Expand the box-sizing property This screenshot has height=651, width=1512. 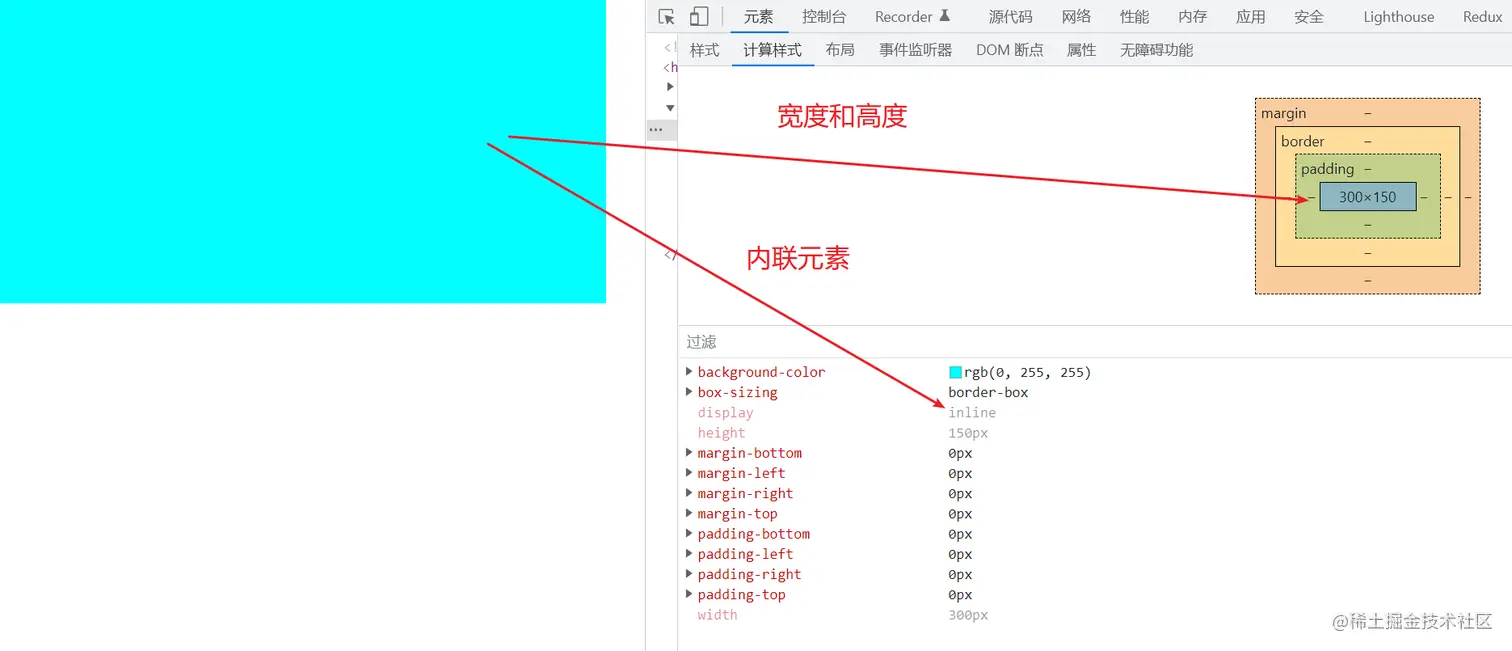pos(689,392)
